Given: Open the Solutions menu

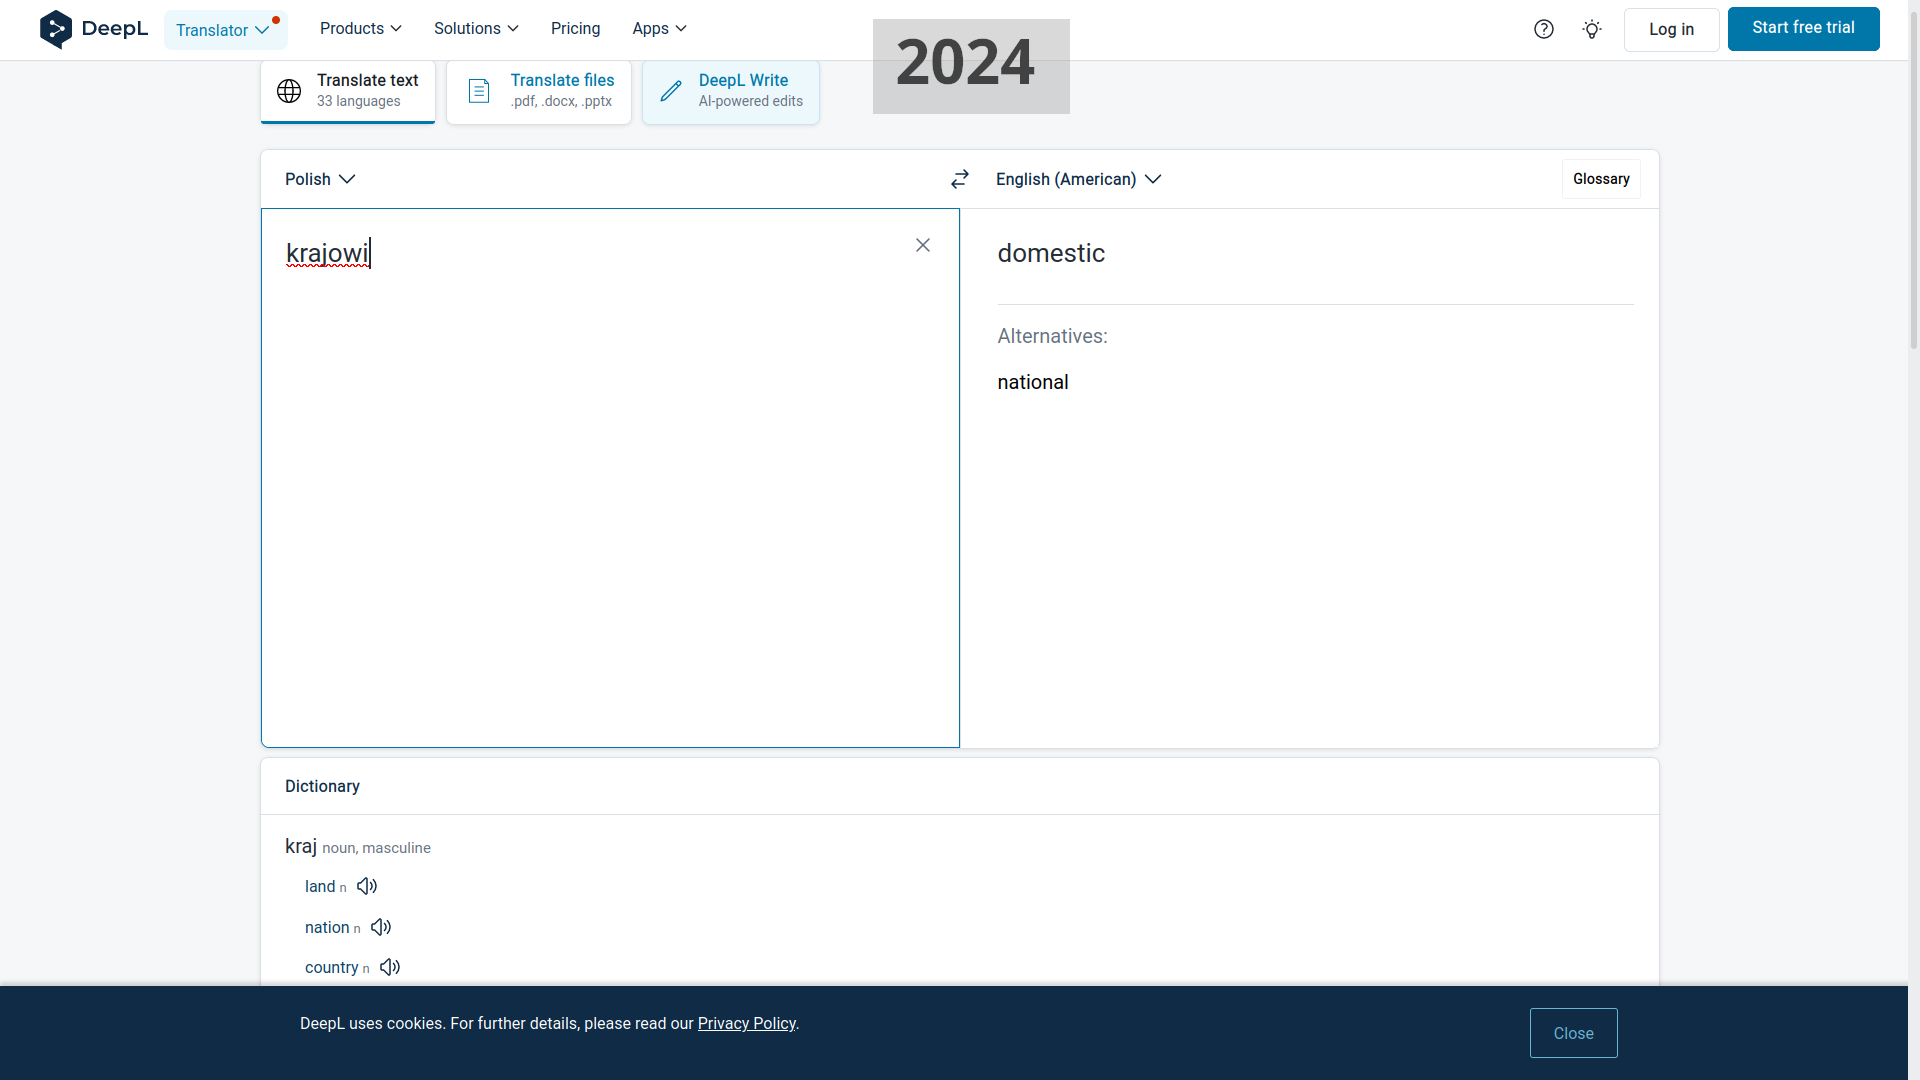Looking at the screenshot, I should [x=476, y=28].
